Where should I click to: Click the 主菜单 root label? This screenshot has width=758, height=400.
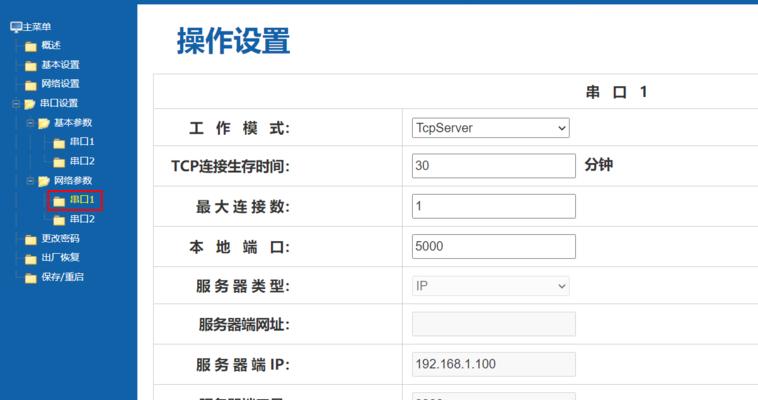pos(37,27)
